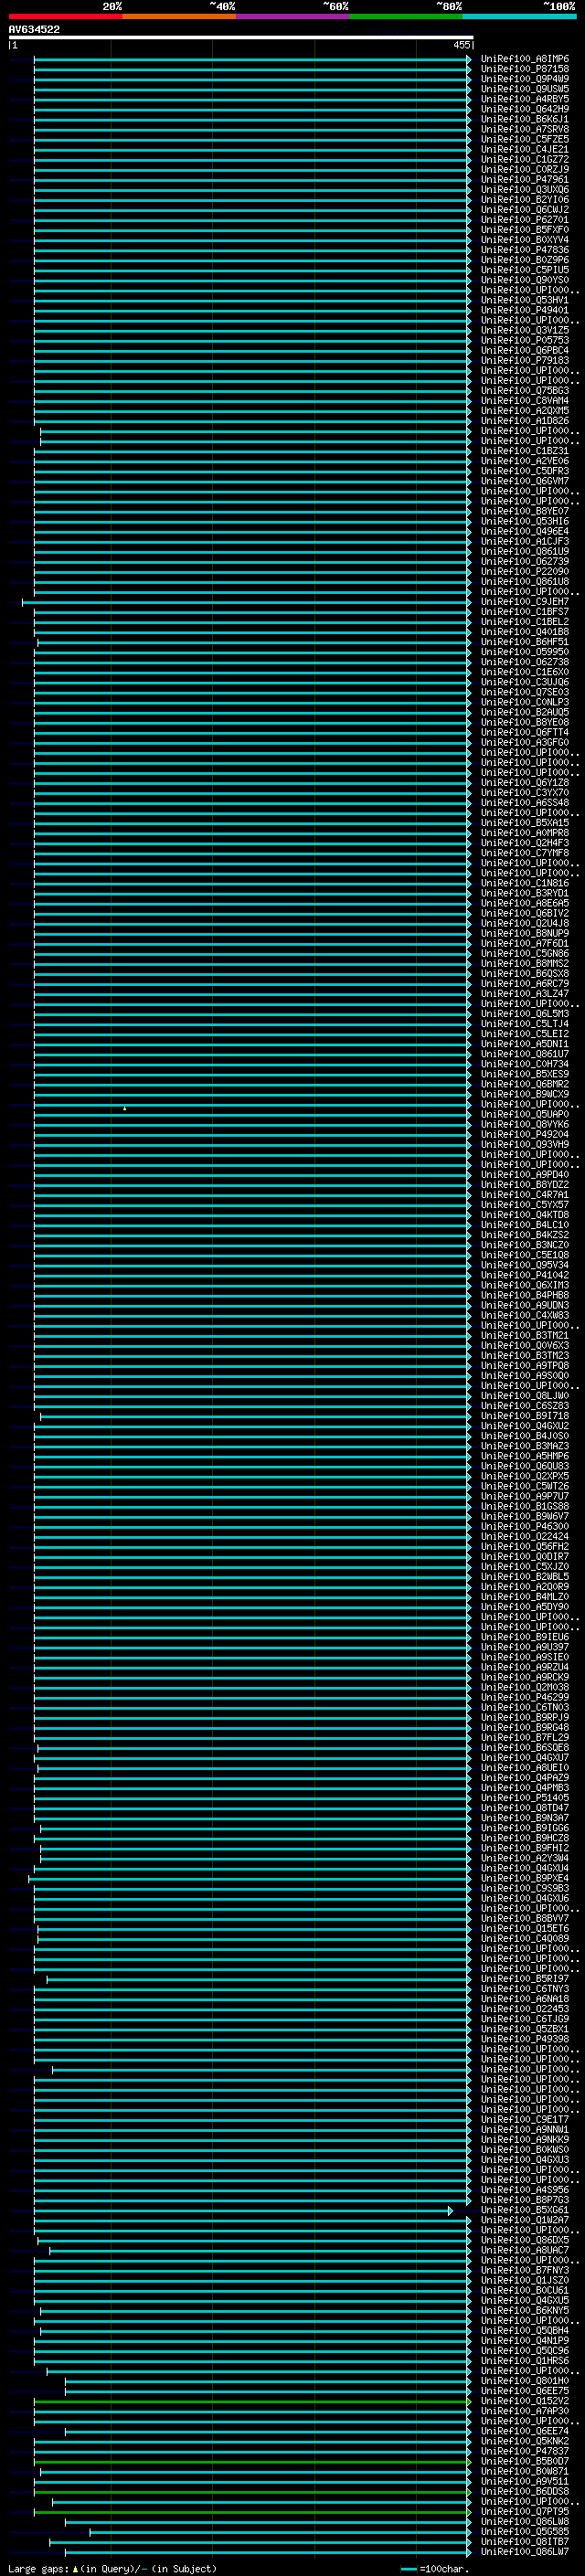Select hit label UniRef100_Q5KNK2
585x2576 pixels.
[524, 2441]
